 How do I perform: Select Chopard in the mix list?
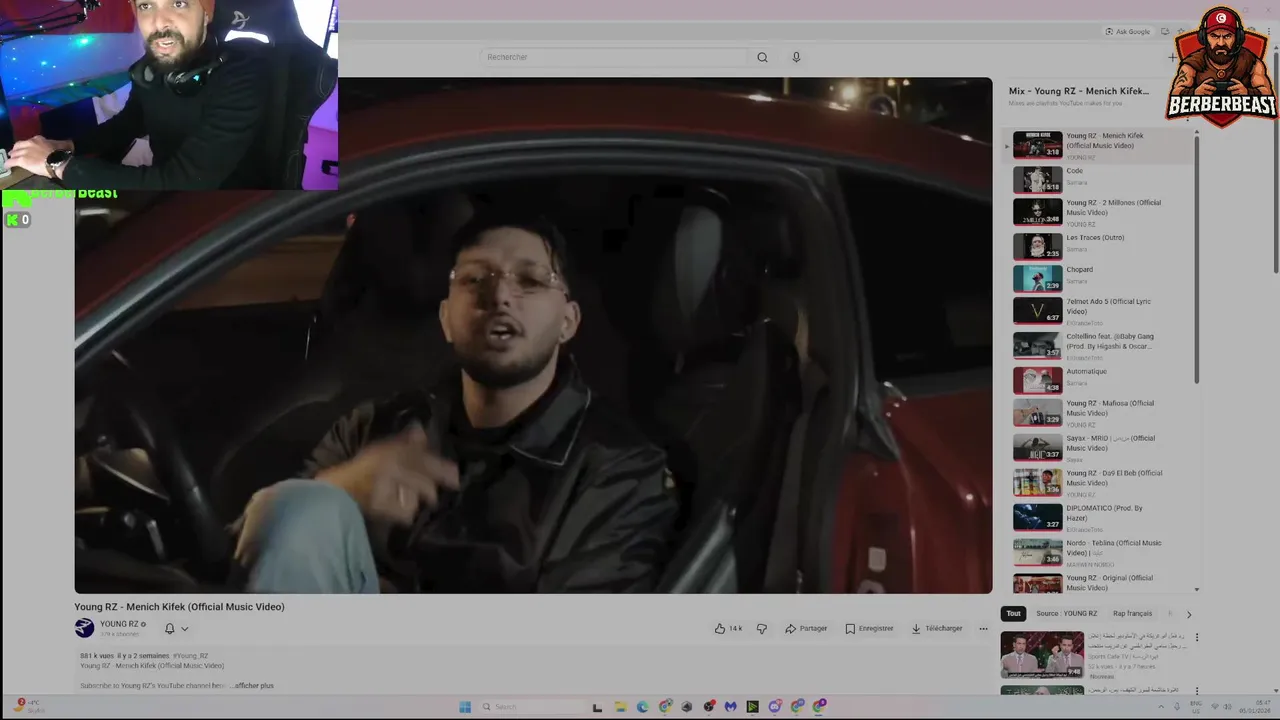1100,278
